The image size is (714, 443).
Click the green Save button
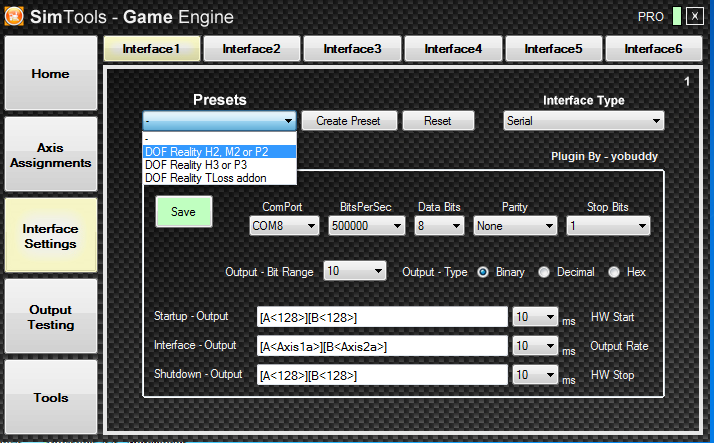tap(184, 212)
